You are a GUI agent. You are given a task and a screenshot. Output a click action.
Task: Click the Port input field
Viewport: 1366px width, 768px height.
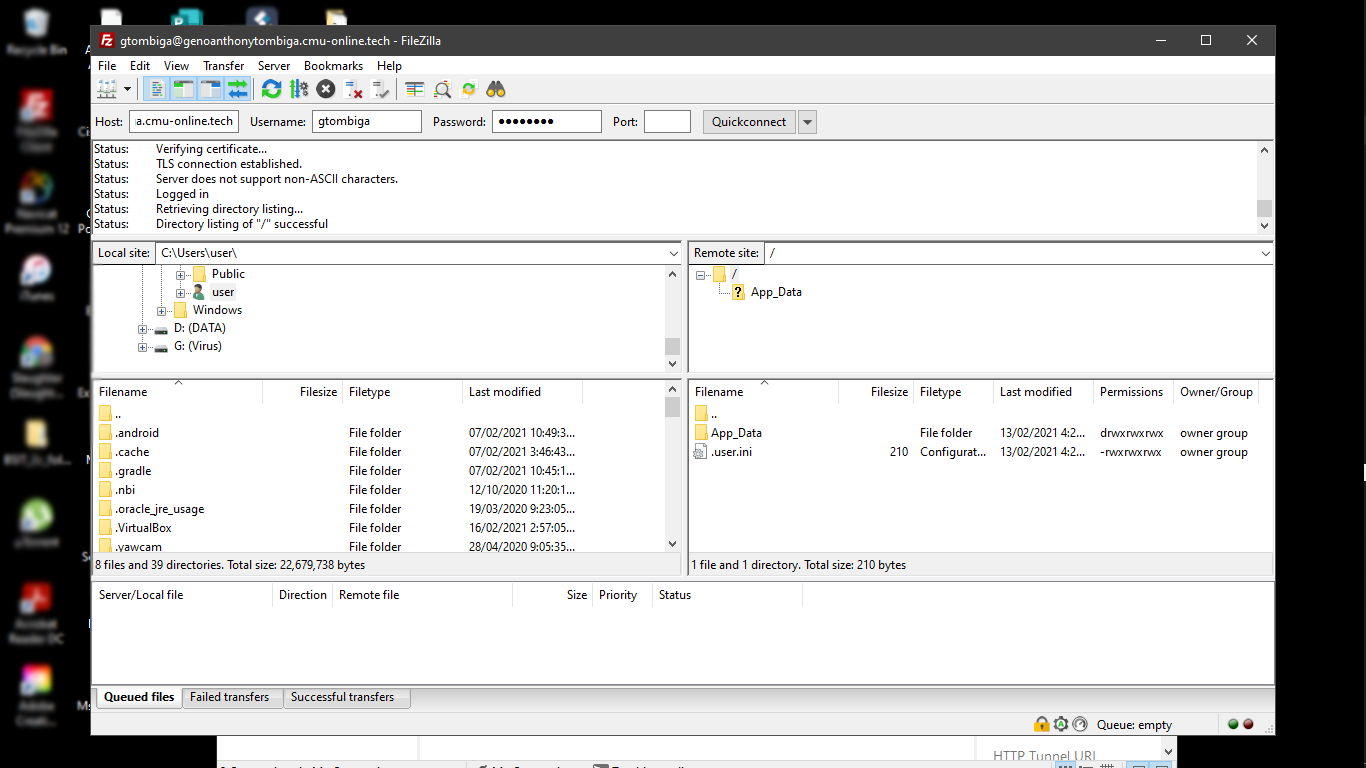click(667, 122)
